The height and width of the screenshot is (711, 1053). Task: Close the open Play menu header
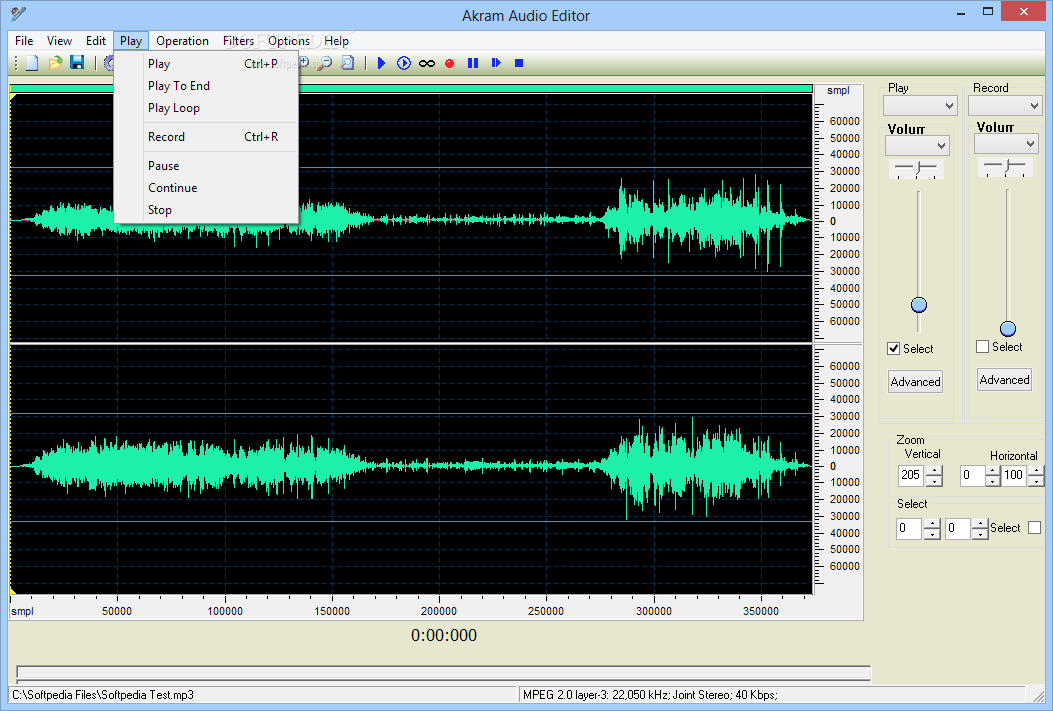coord(130,41)
